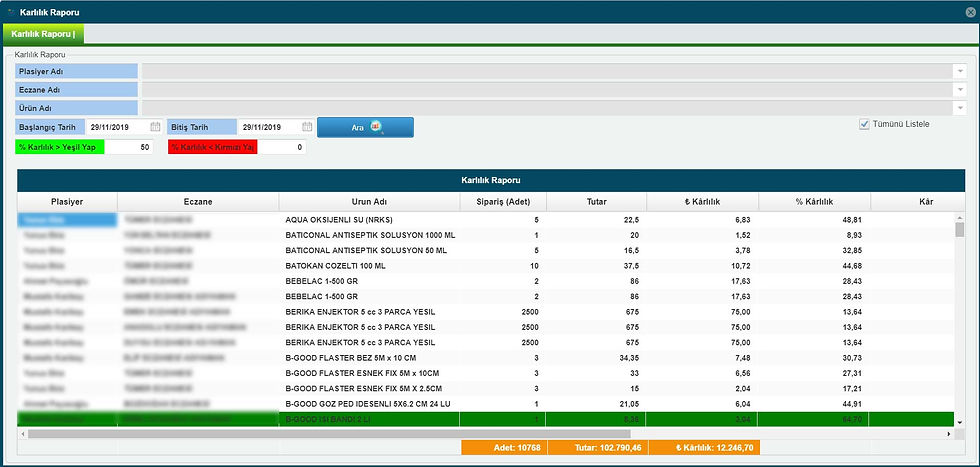Click the 48,81 % Kârlılık cell
980x467 pixels.
coord(814,220)
